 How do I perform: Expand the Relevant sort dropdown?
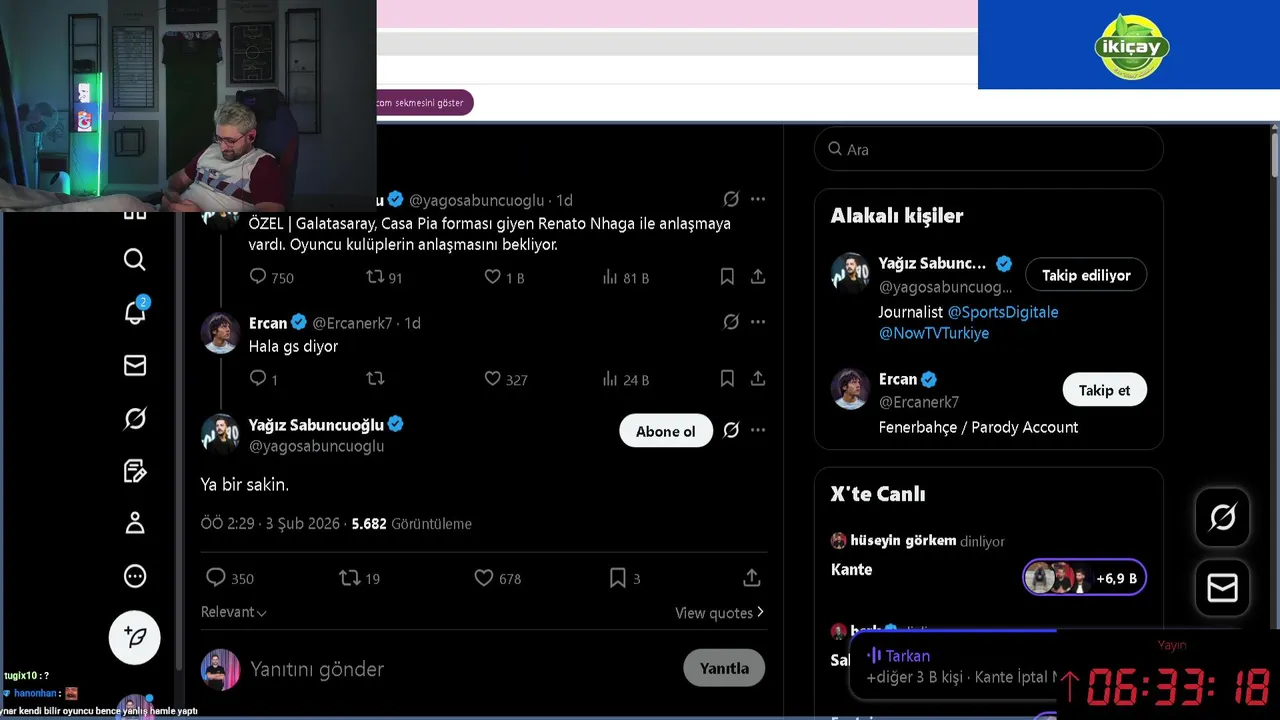(234, 612)
